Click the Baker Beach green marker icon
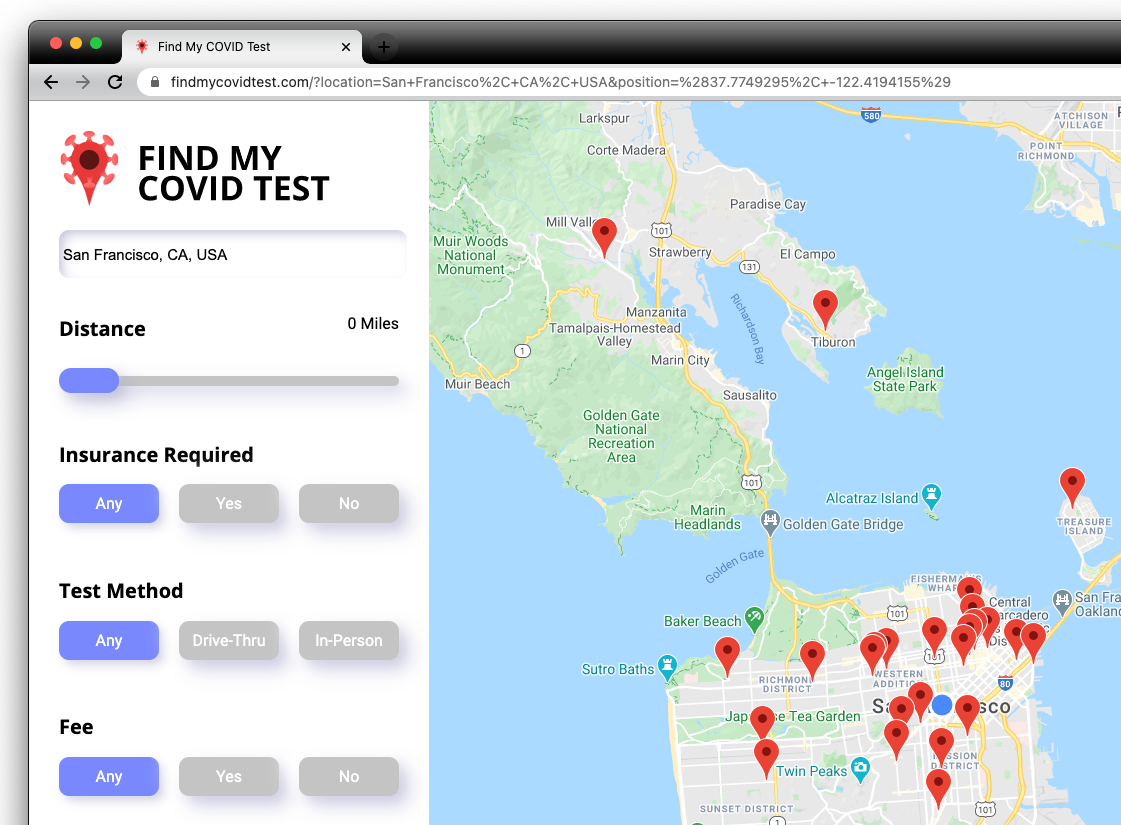1121x825 pixels. 754,619
